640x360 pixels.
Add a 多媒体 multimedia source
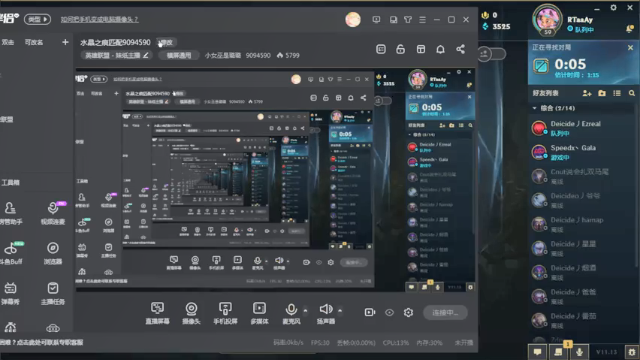(x=259, y=313)
